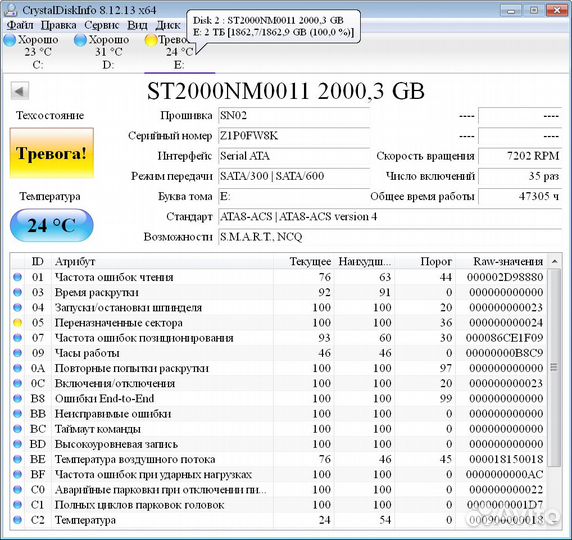Sort by the Raw-значения column header

coord(502,262)
